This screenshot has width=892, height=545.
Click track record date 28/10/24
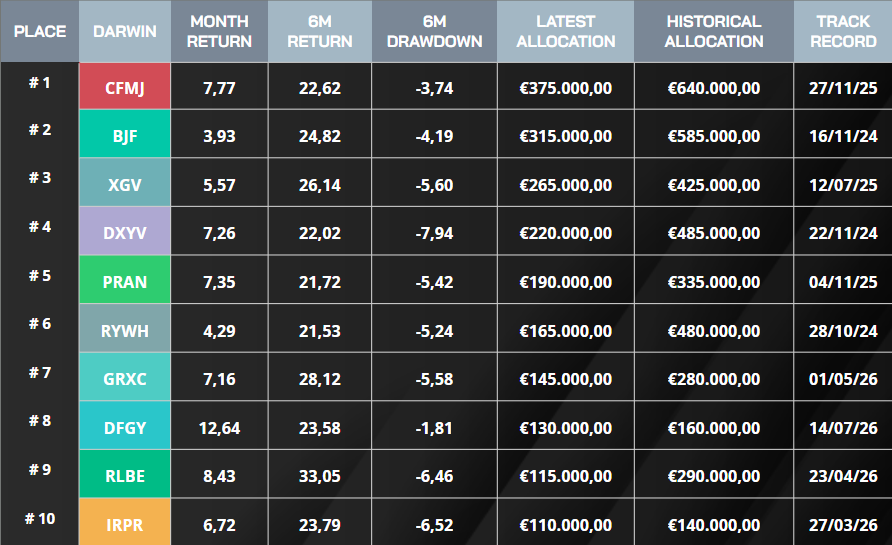pos(843,331)
